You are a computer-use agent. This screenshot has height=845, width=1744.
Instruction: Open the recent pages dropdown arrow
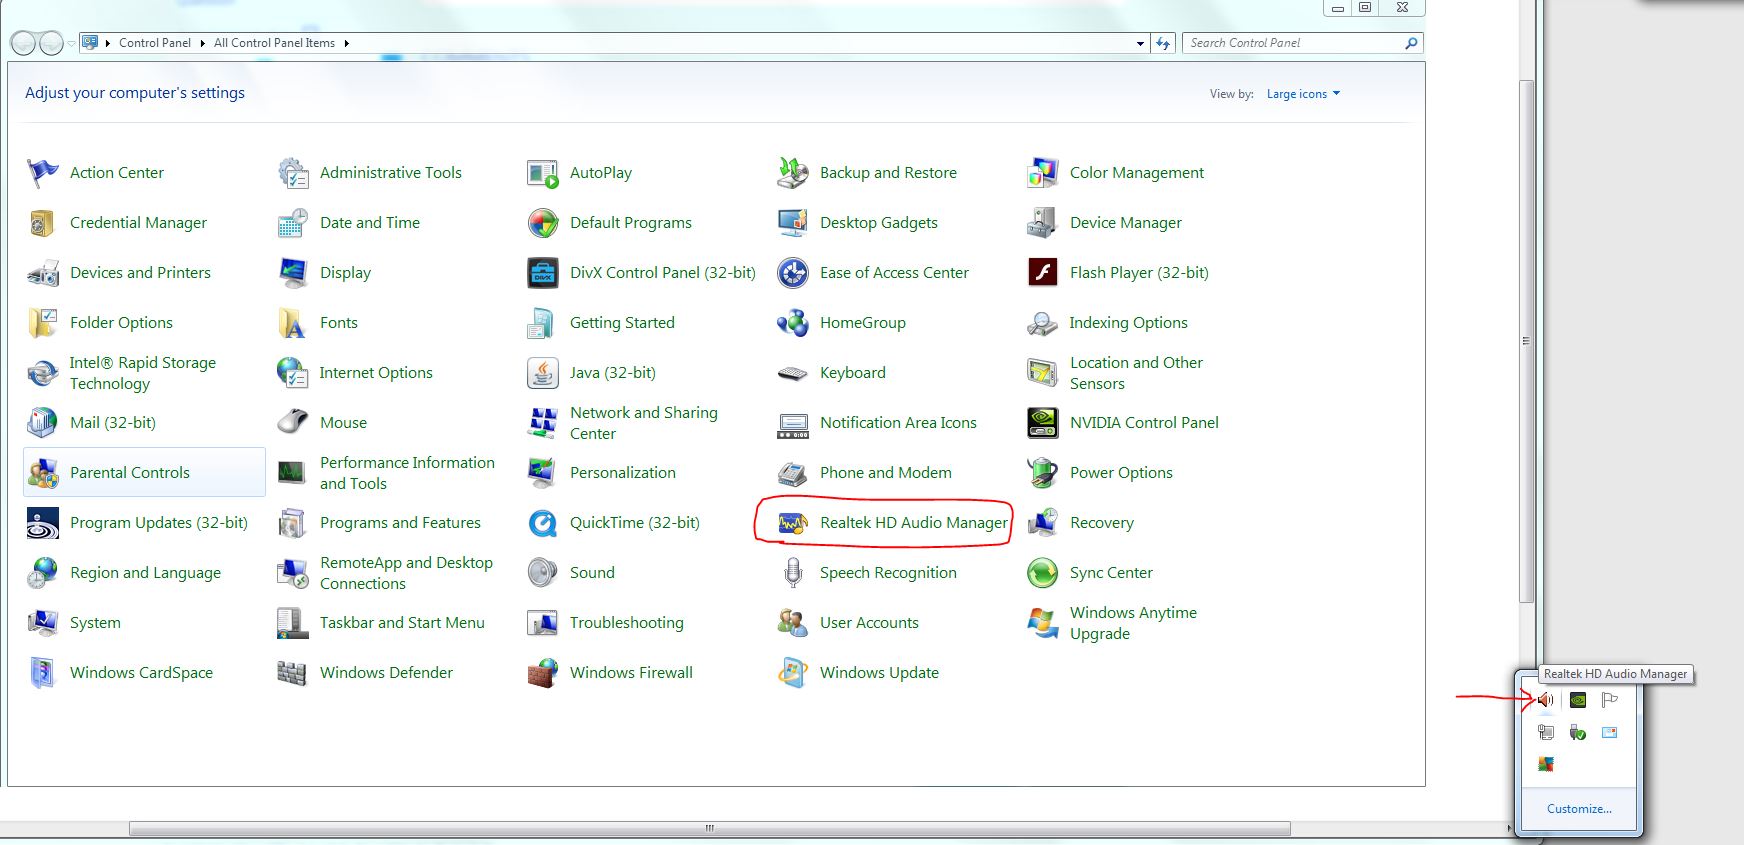71,43
